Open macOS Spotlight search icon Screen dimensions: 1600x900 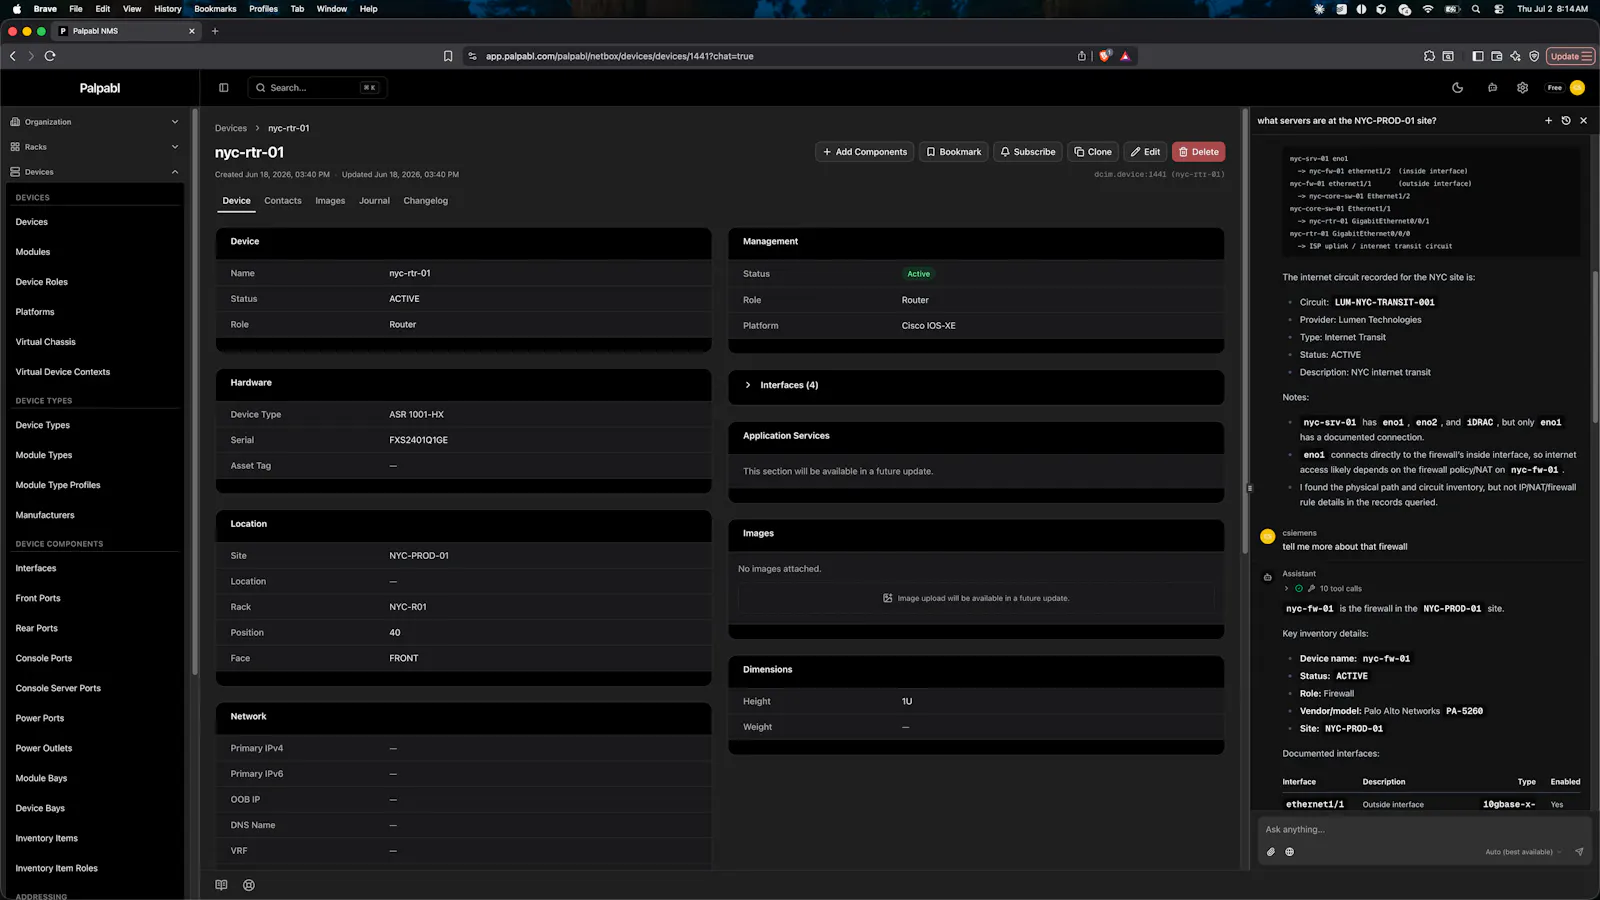pos(1476,9)
